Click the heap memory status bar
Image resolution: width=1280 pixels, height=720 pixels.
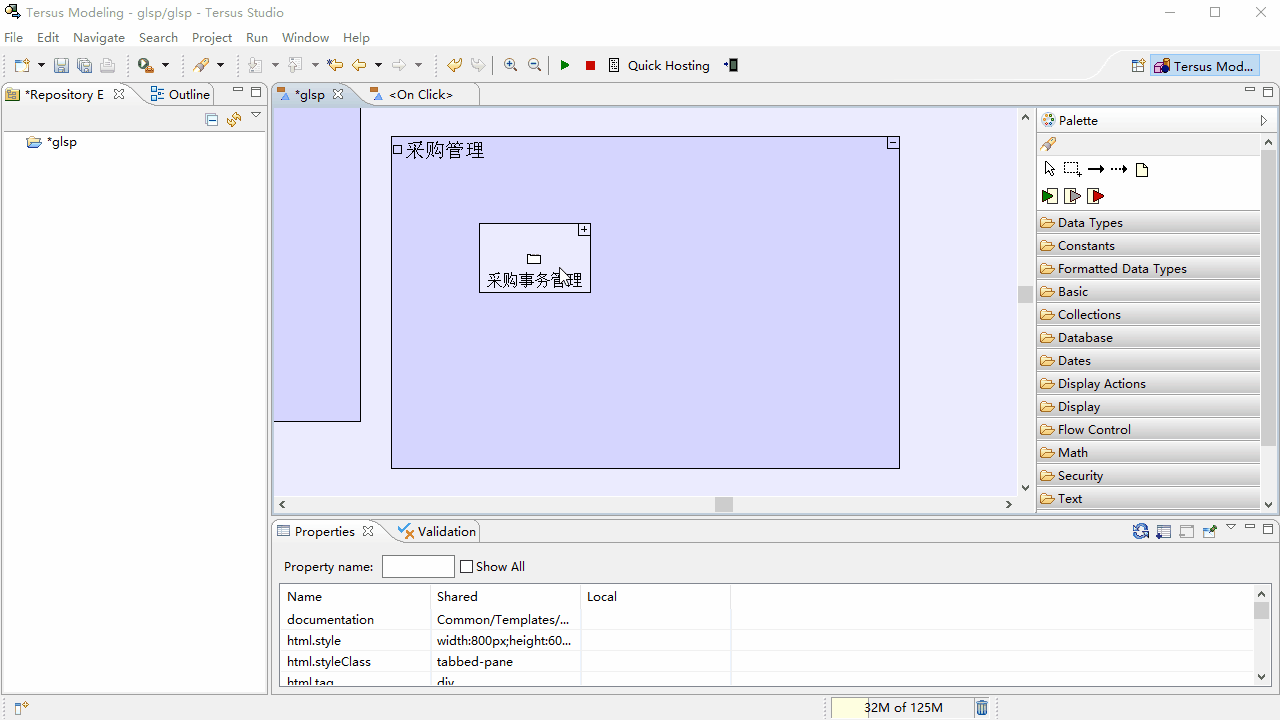pos(901,707)
